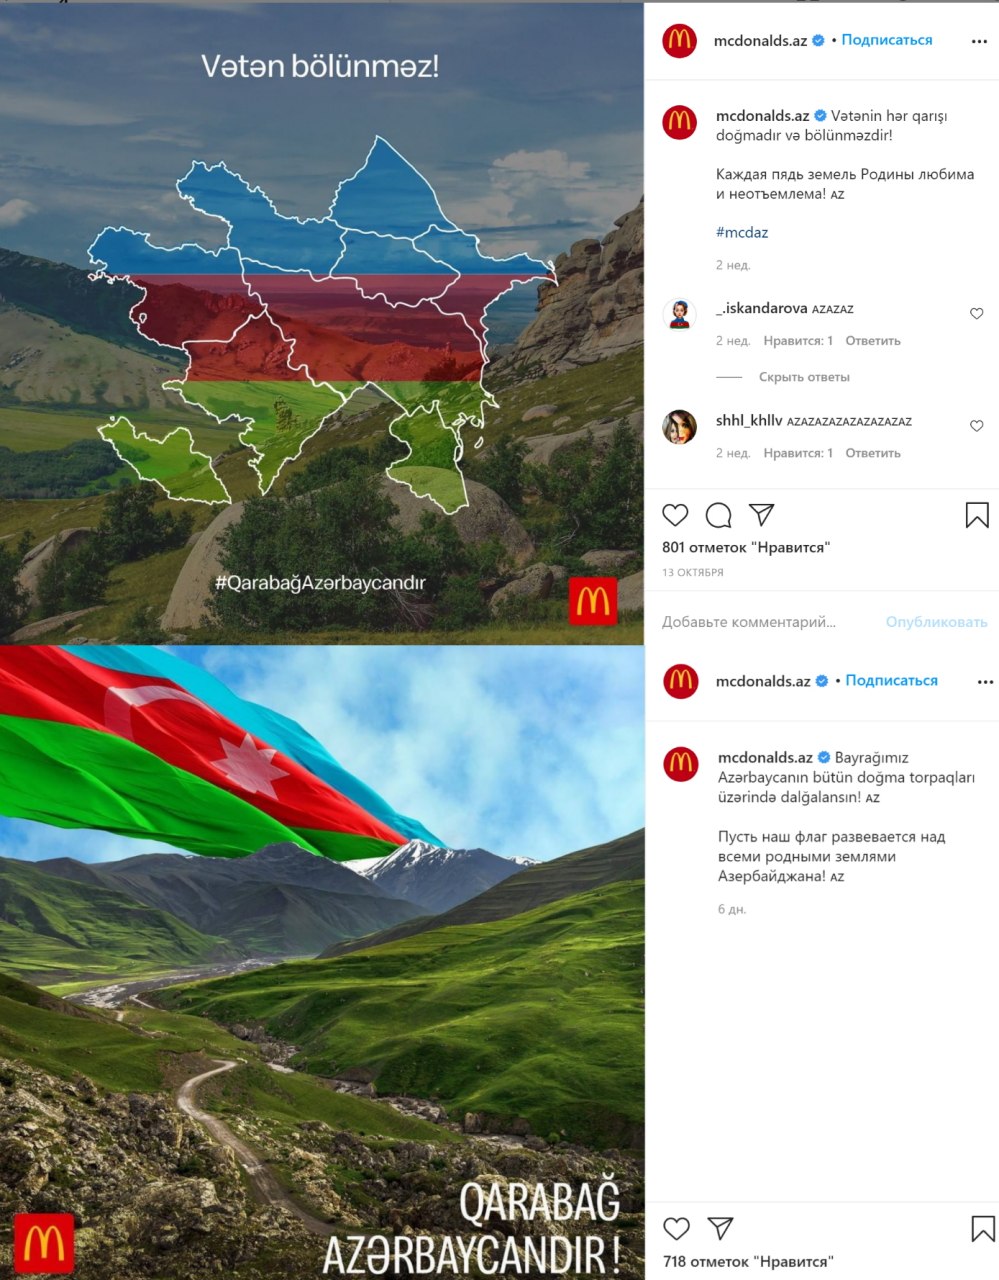The height and width of the screenshot is (1280, 999).
Task: Open shhl_khllv profile avatar
Action: click(x=680, y=426)
